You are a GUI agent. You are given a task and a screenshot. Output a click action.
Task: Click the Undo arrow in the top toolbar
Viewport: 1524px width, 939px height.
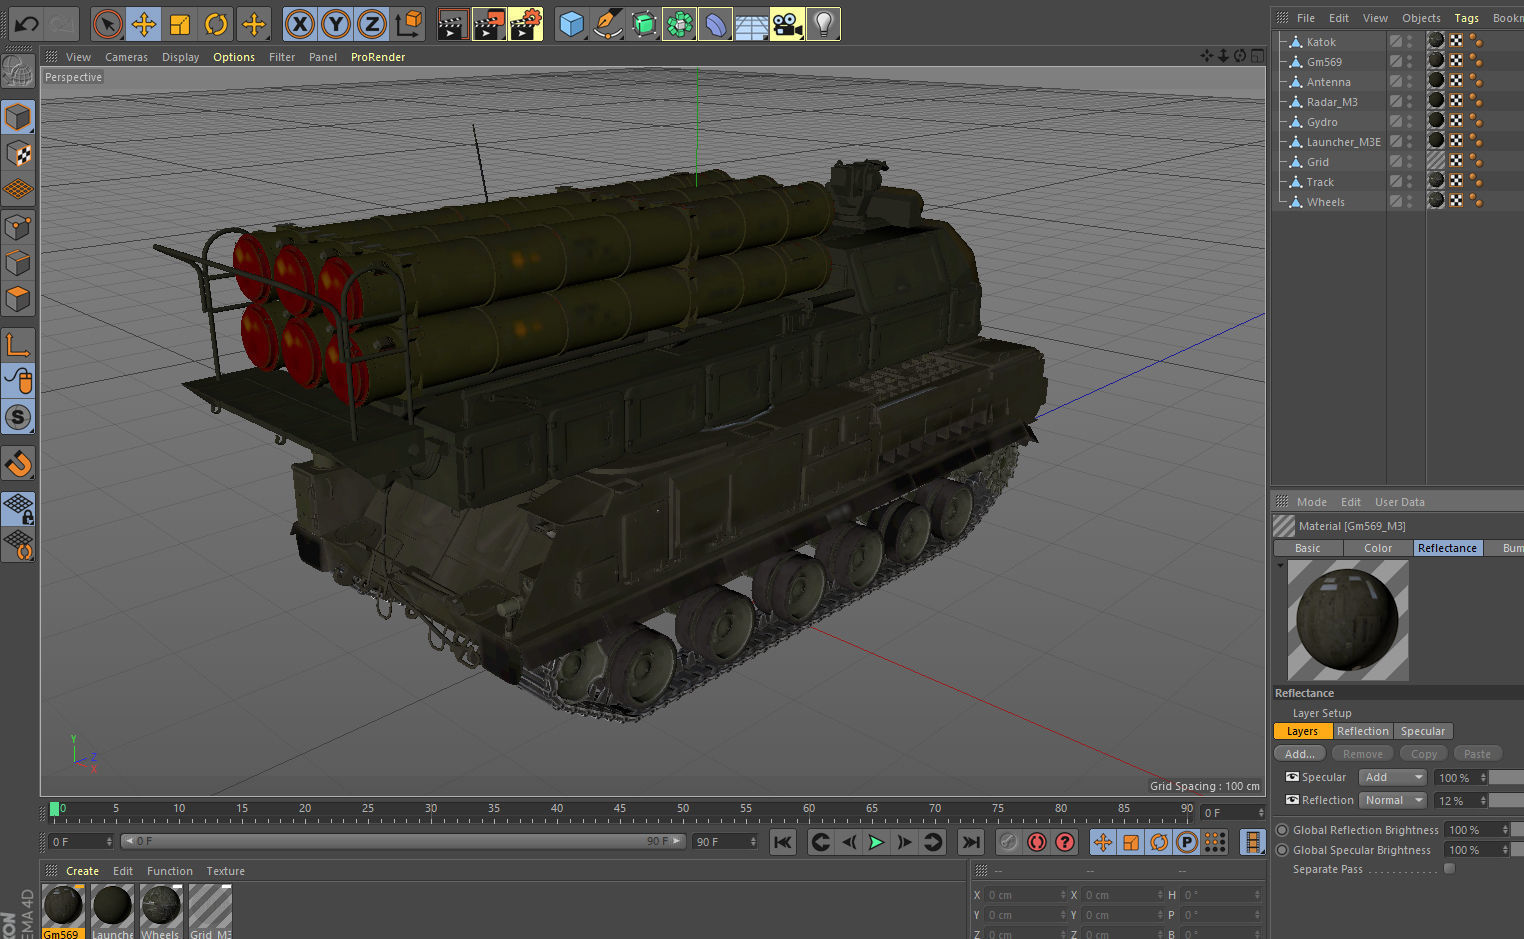pos(27,24)
